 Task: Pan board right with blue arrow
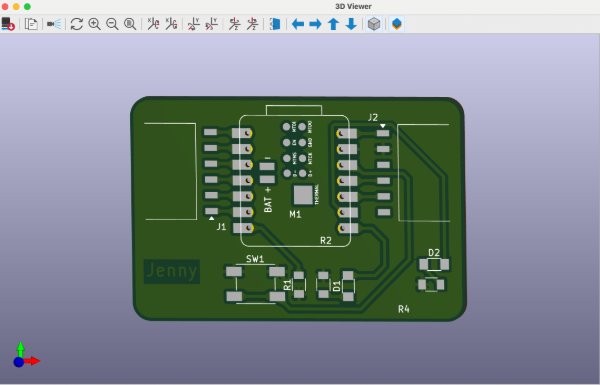(315, 24)
